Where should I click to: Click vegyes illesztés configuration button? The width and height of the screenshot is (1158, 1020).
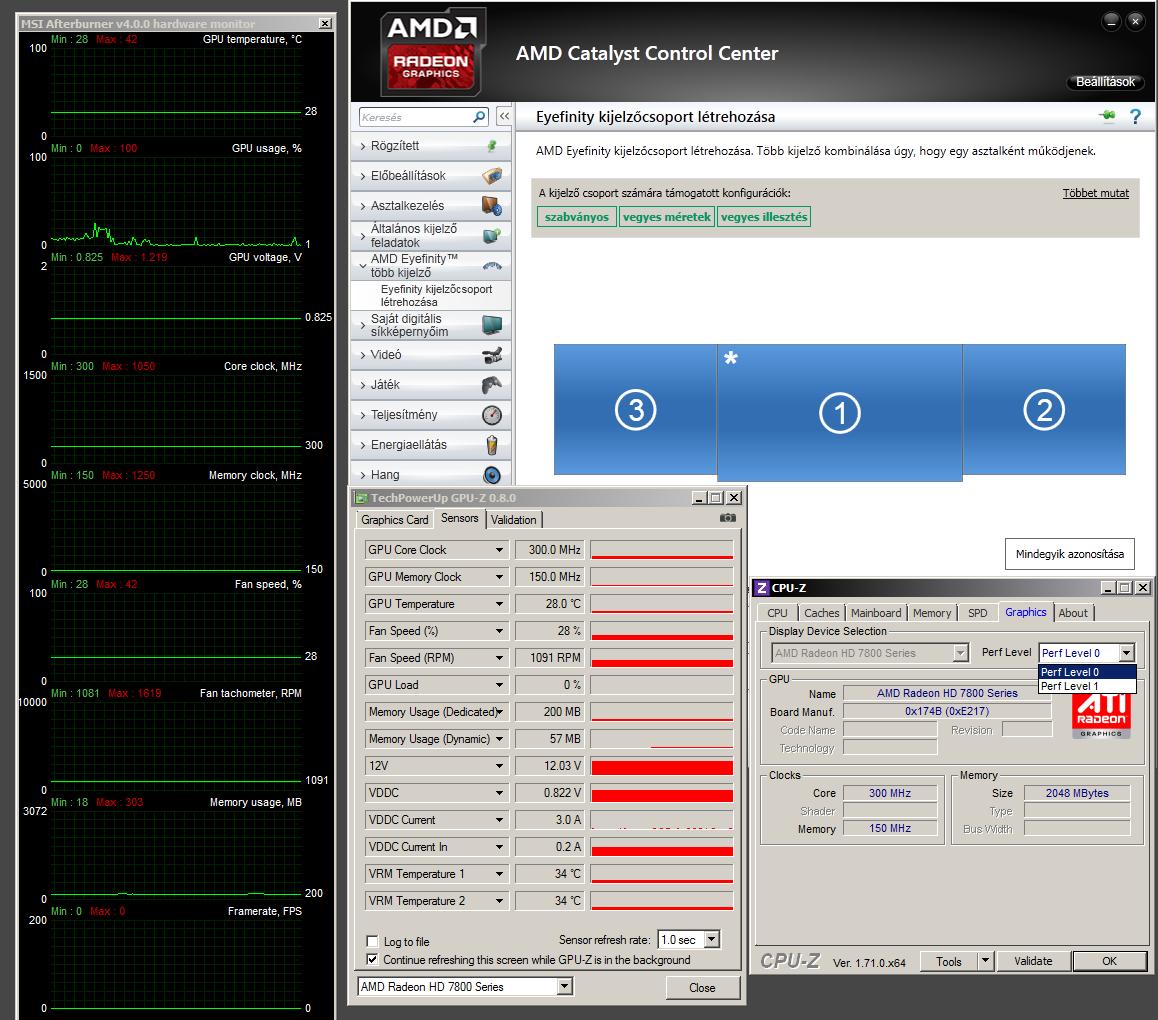764,217
